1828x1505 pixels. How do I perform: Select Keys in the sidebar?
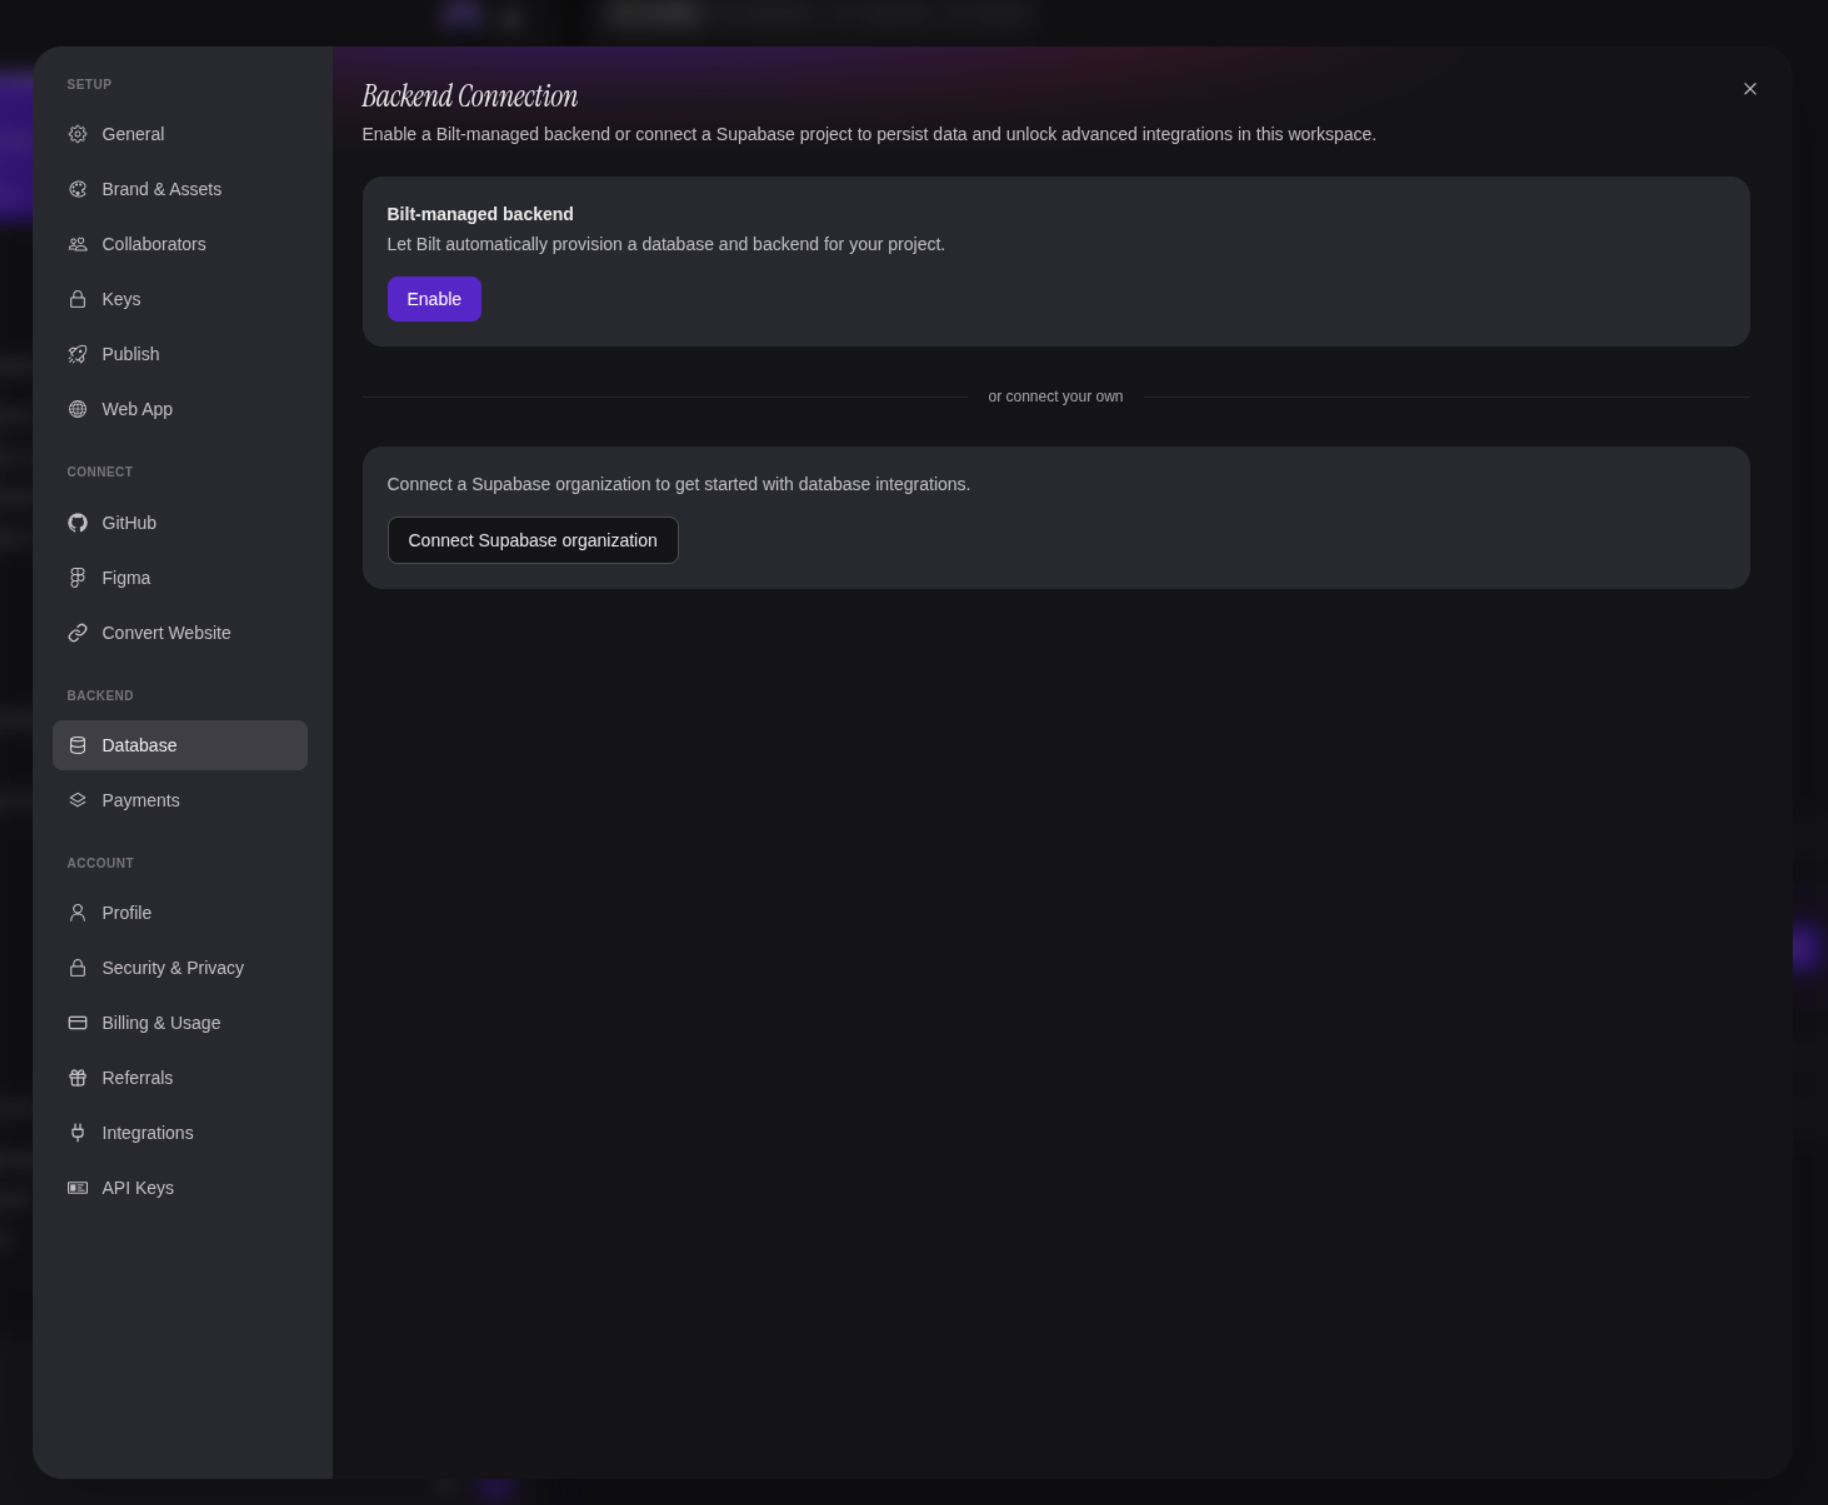pyautogui.click(x=180, y=299)
